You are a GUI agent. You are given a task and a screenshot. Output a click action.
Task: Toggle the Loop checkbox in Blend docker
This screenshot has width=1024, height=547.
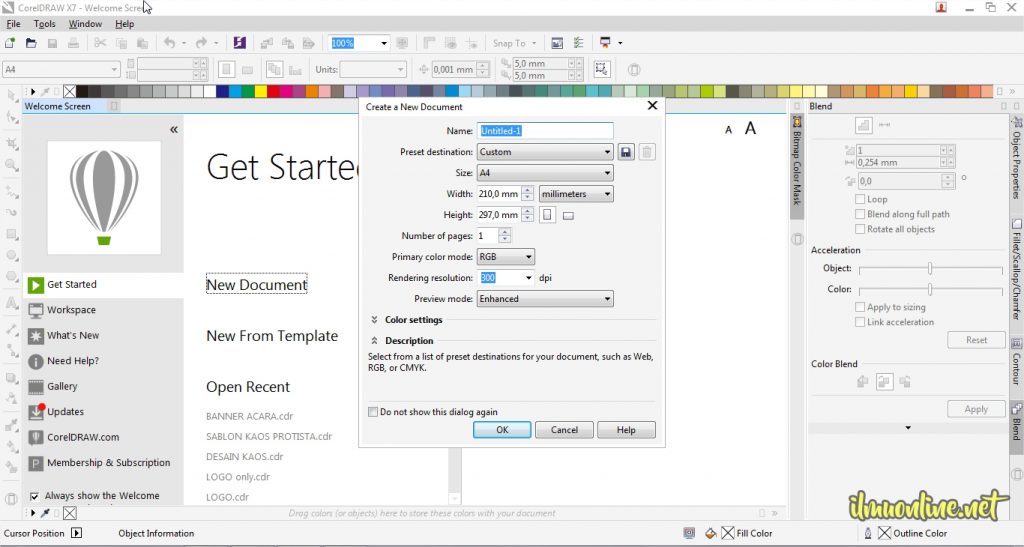point(860,199)
